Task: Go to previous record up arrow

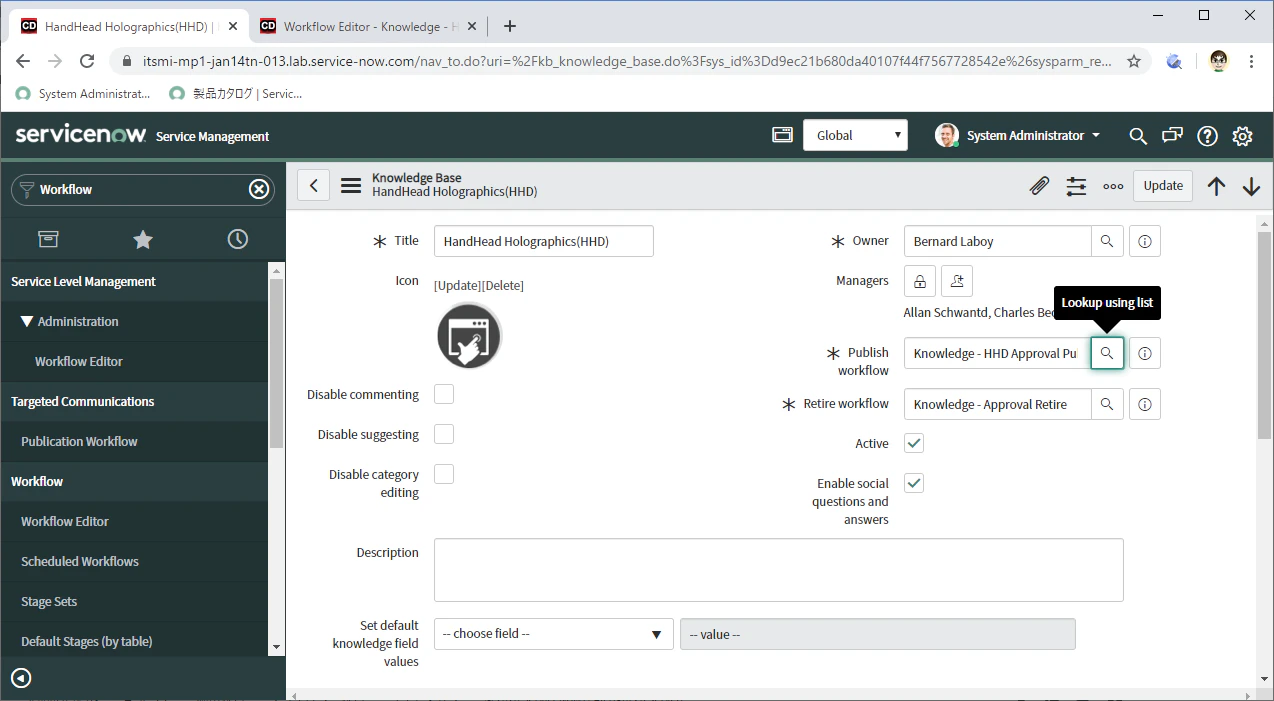Action: pyautogui.click(x=1216, y=186)
